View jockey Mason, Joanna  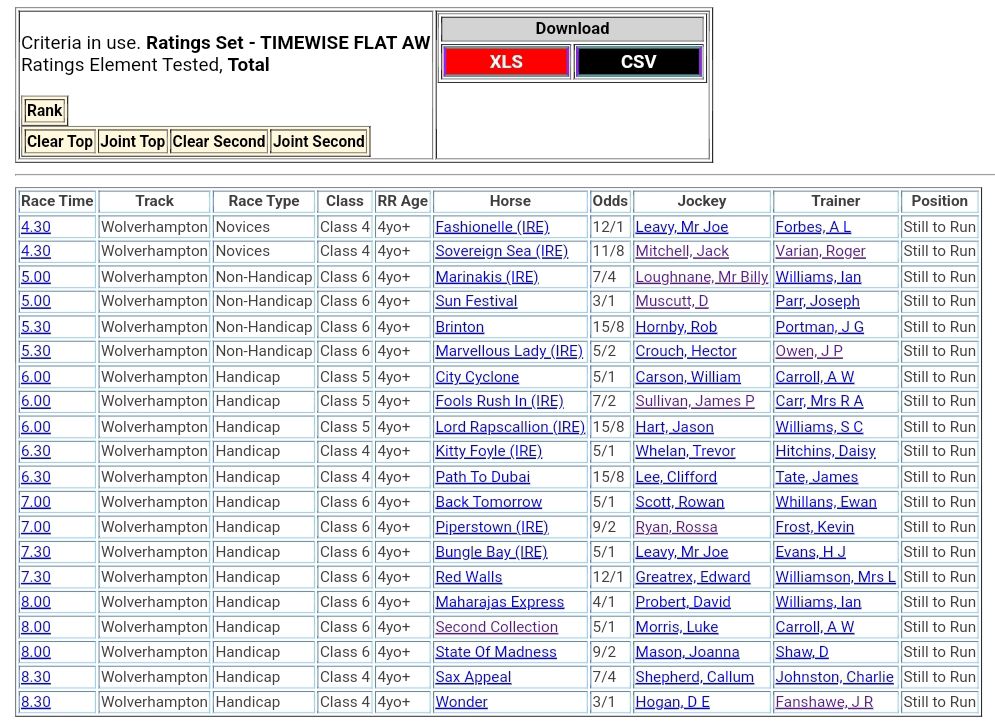pyautogui.click(x=687, y=652)
